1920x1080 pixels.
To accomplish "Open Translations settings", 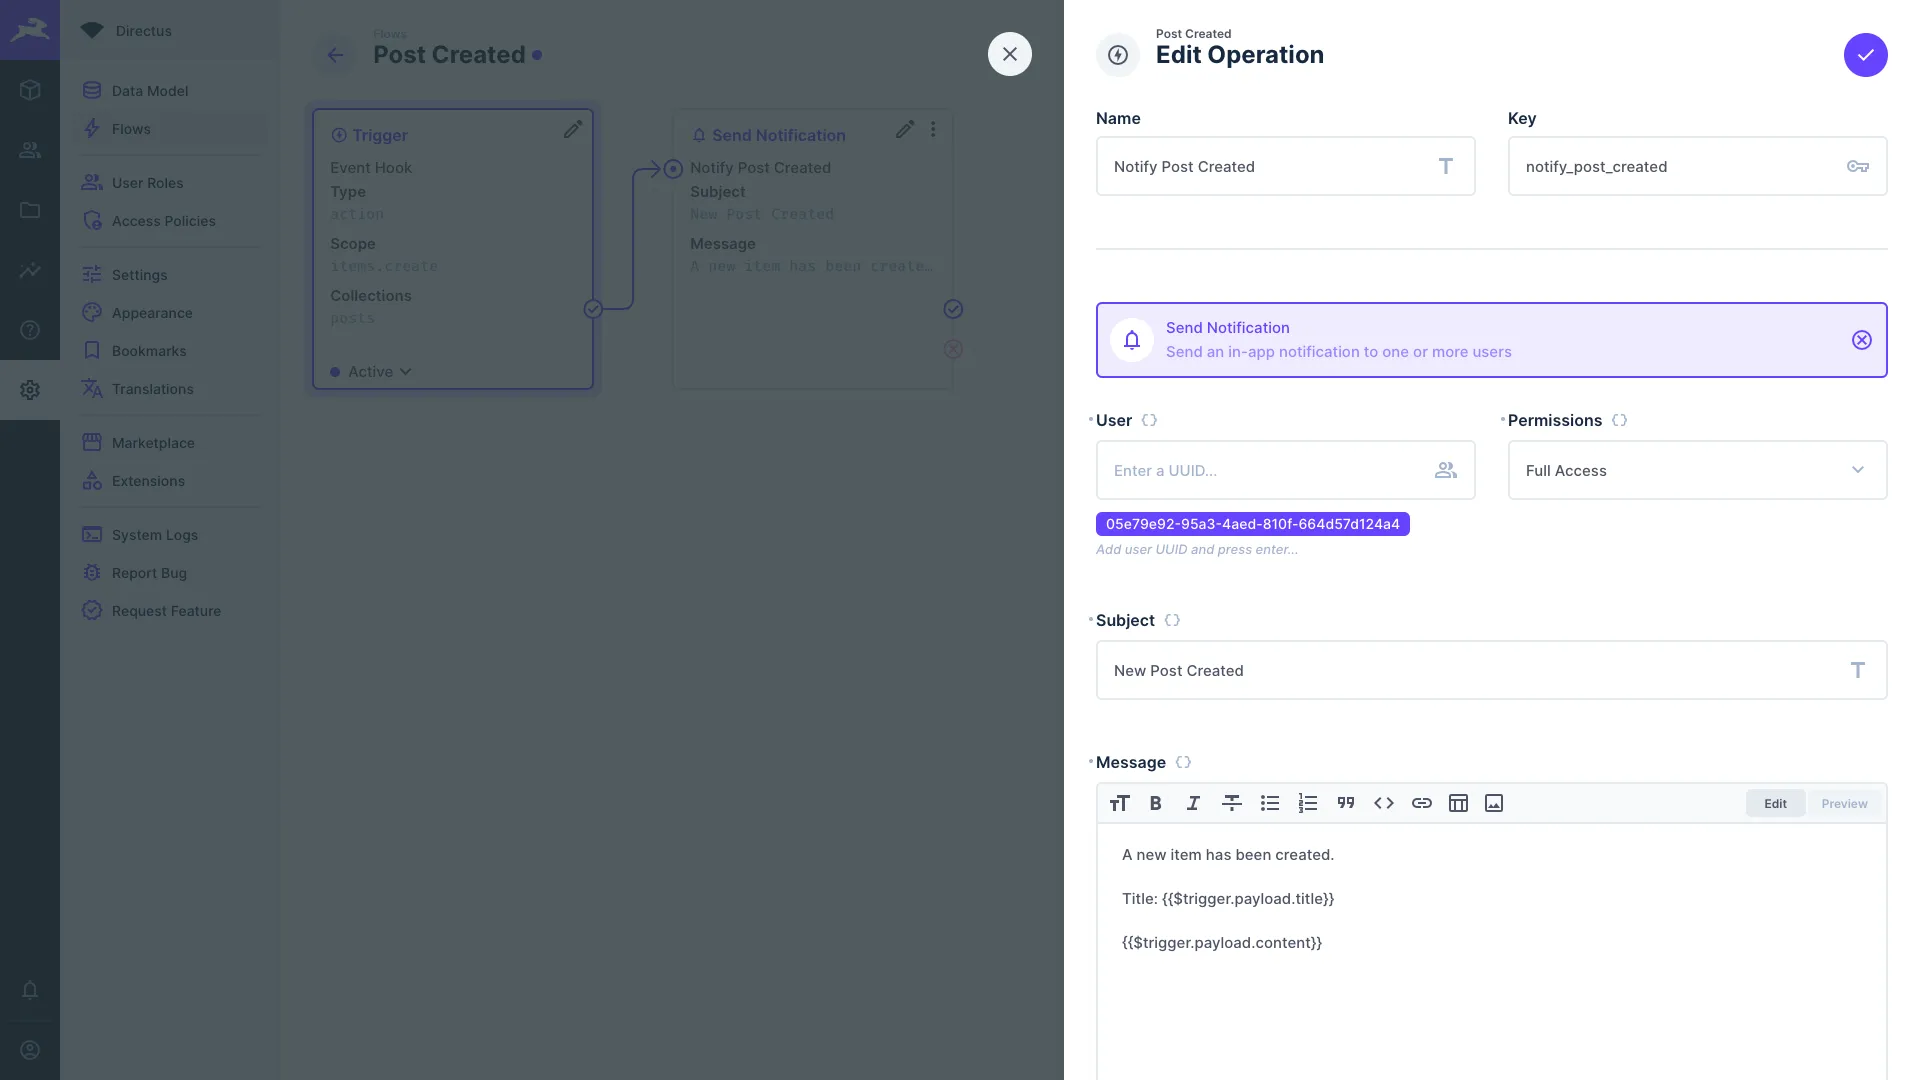I will (x=171, y=389).
